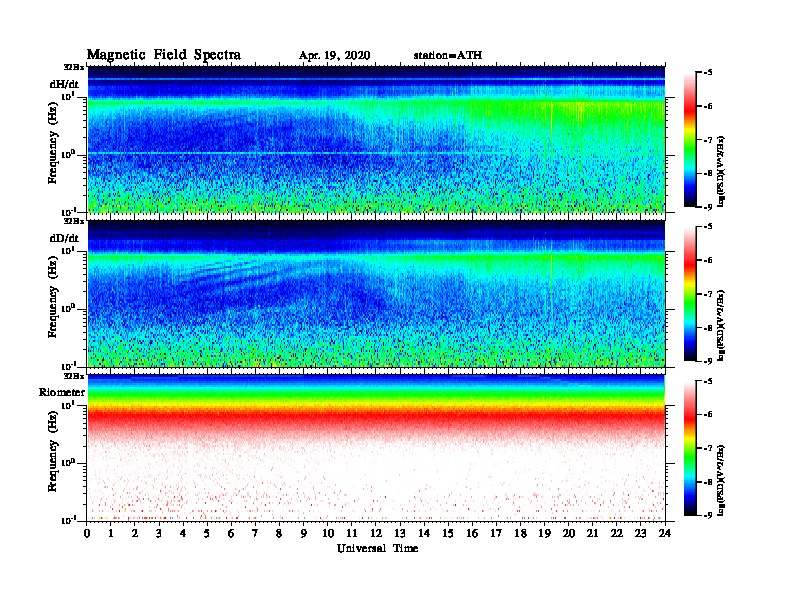The width and height of the screenshot is (792, 612).
Task: Click the "dD/dt" panel label
Action: [x=64, y=238]
